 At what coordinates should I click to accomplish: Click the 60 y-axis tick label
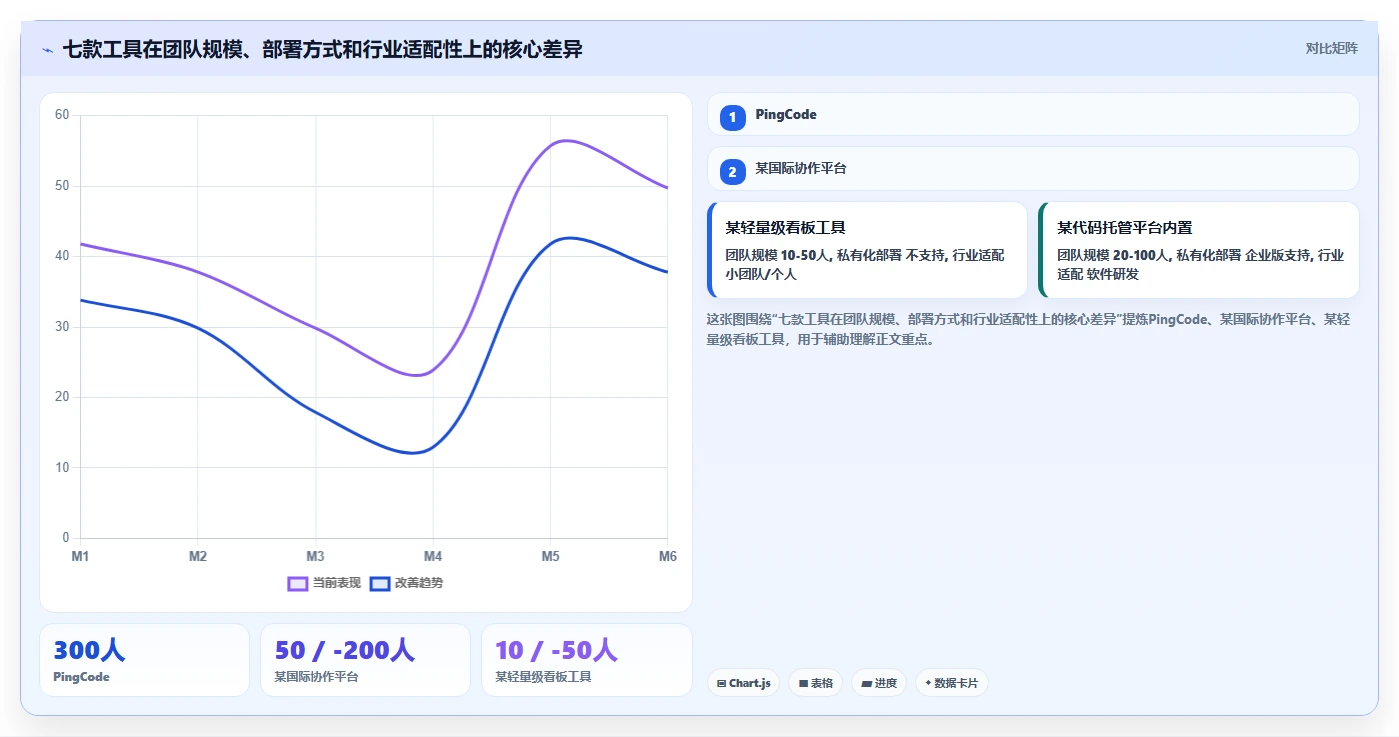62,115
